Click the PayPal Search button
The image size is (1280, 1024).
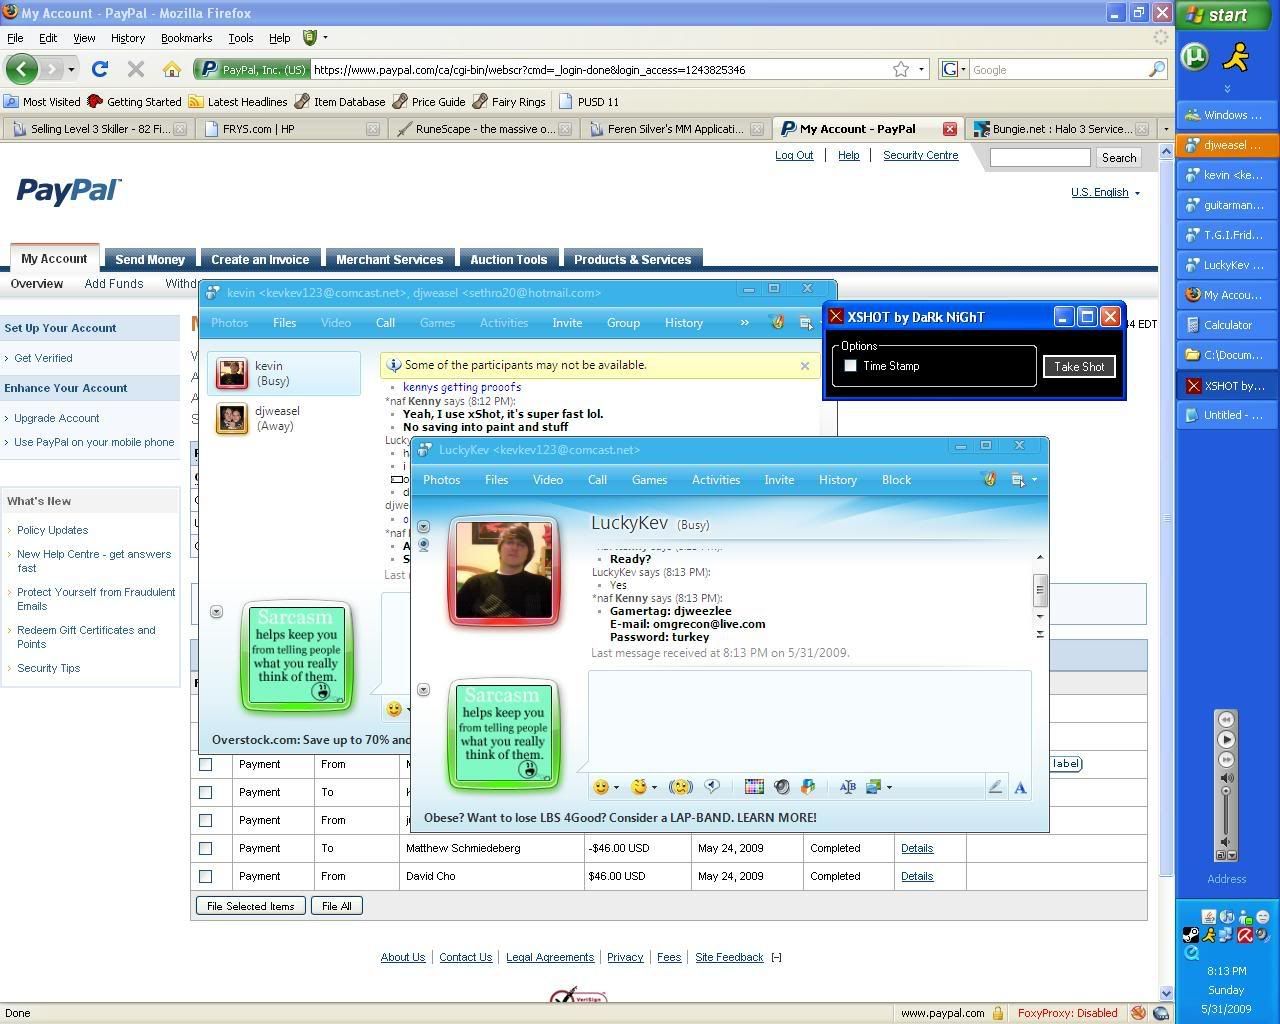(1118, 157)
